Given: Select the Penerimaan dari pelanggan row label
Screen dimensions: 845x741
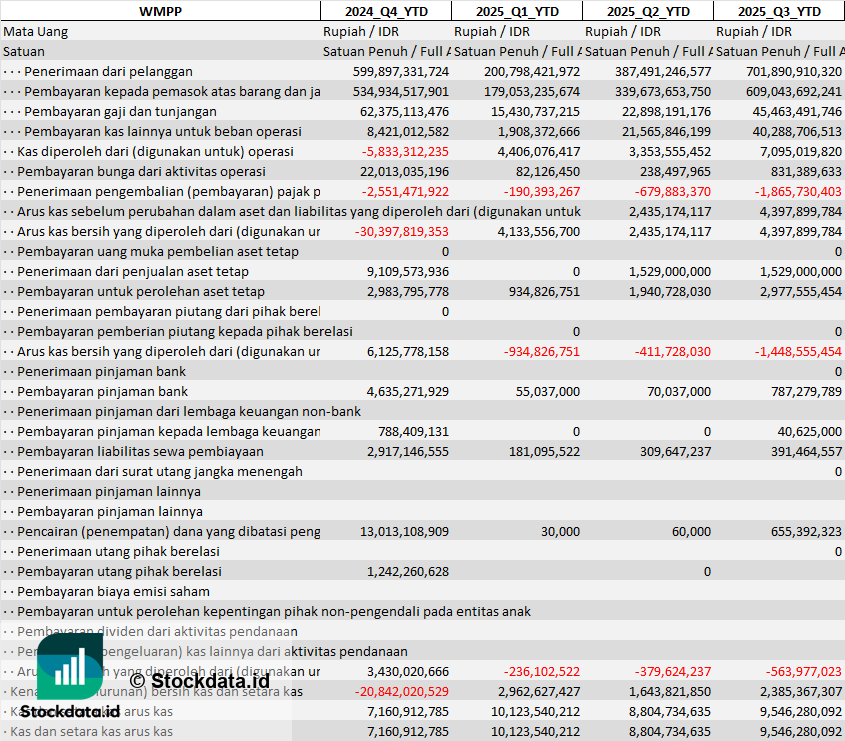Looking at the screenshot, I should [108, 71].
